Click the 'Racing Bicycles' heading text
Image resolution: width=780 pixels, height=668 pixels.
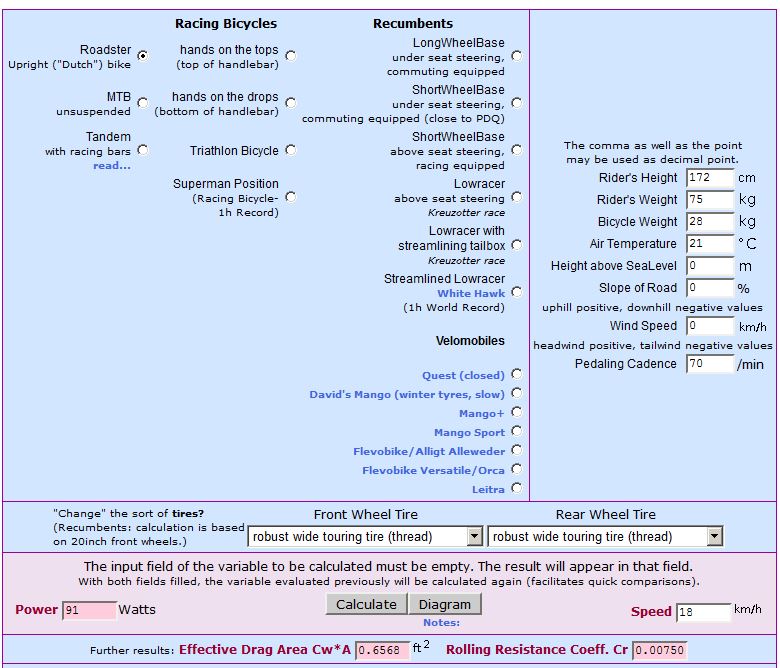pyautogui.click(x=226, y=23)
